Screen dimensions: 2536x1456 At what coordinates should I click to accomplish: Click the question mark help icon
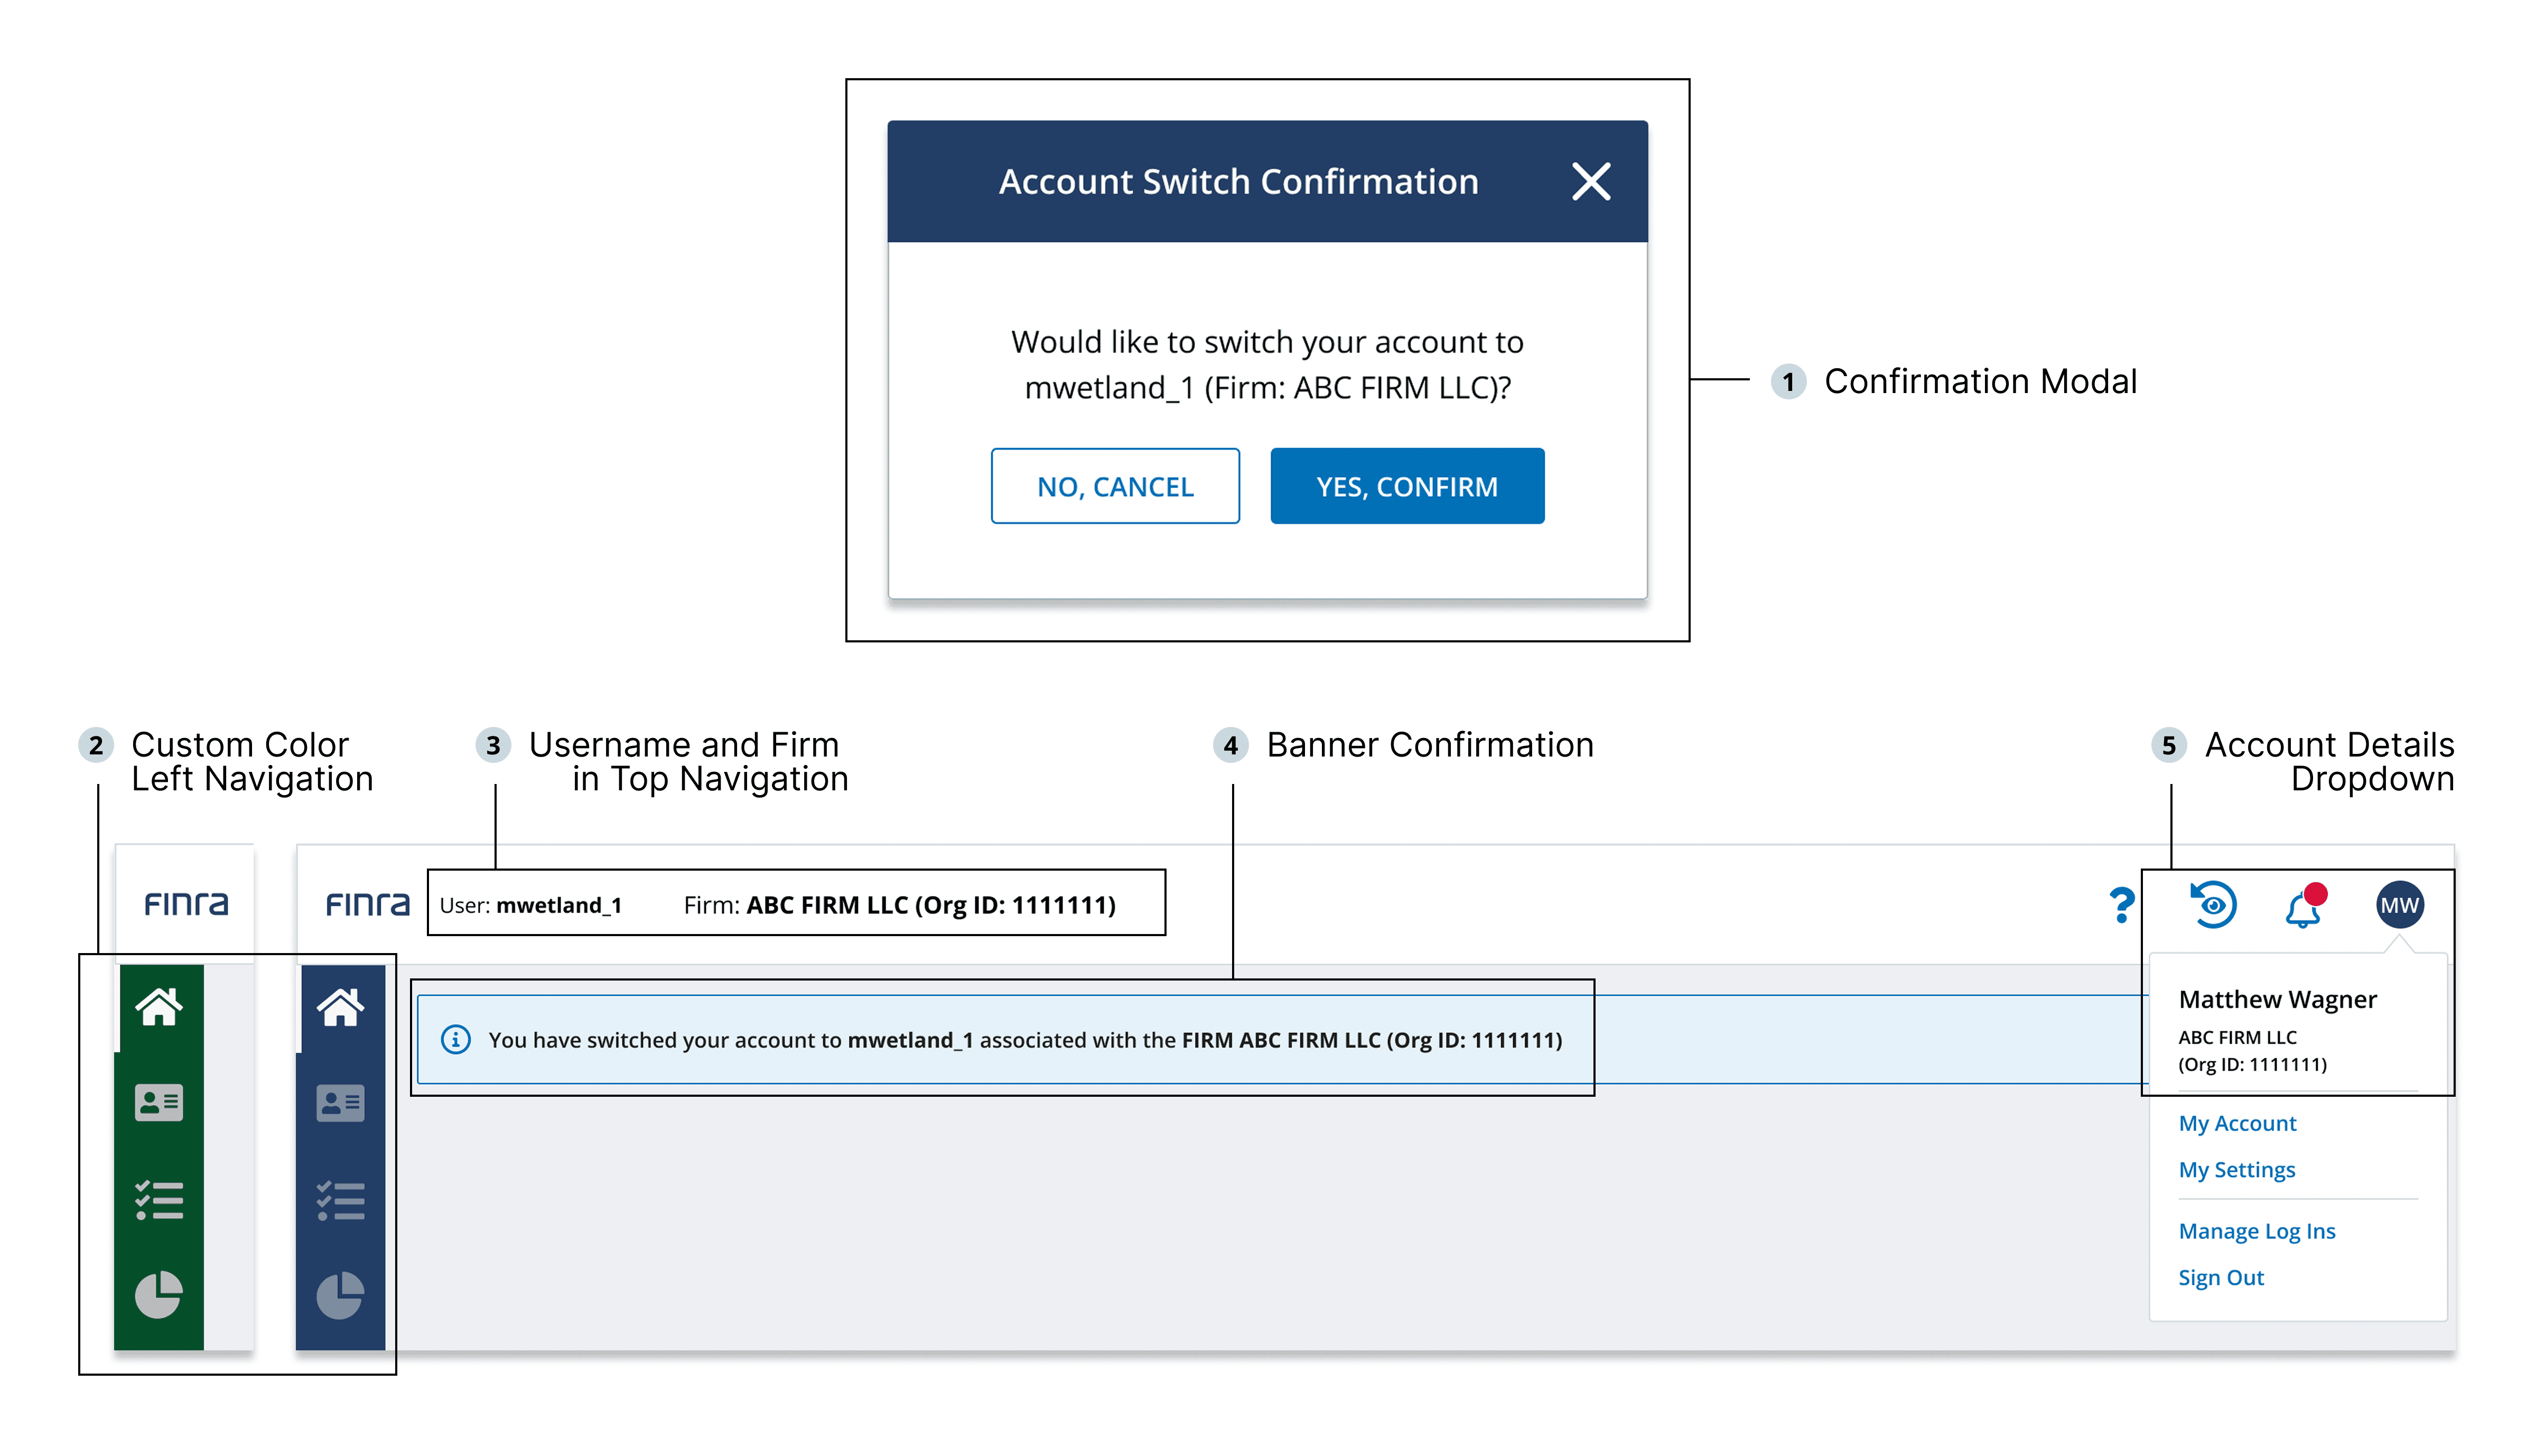2120,906
